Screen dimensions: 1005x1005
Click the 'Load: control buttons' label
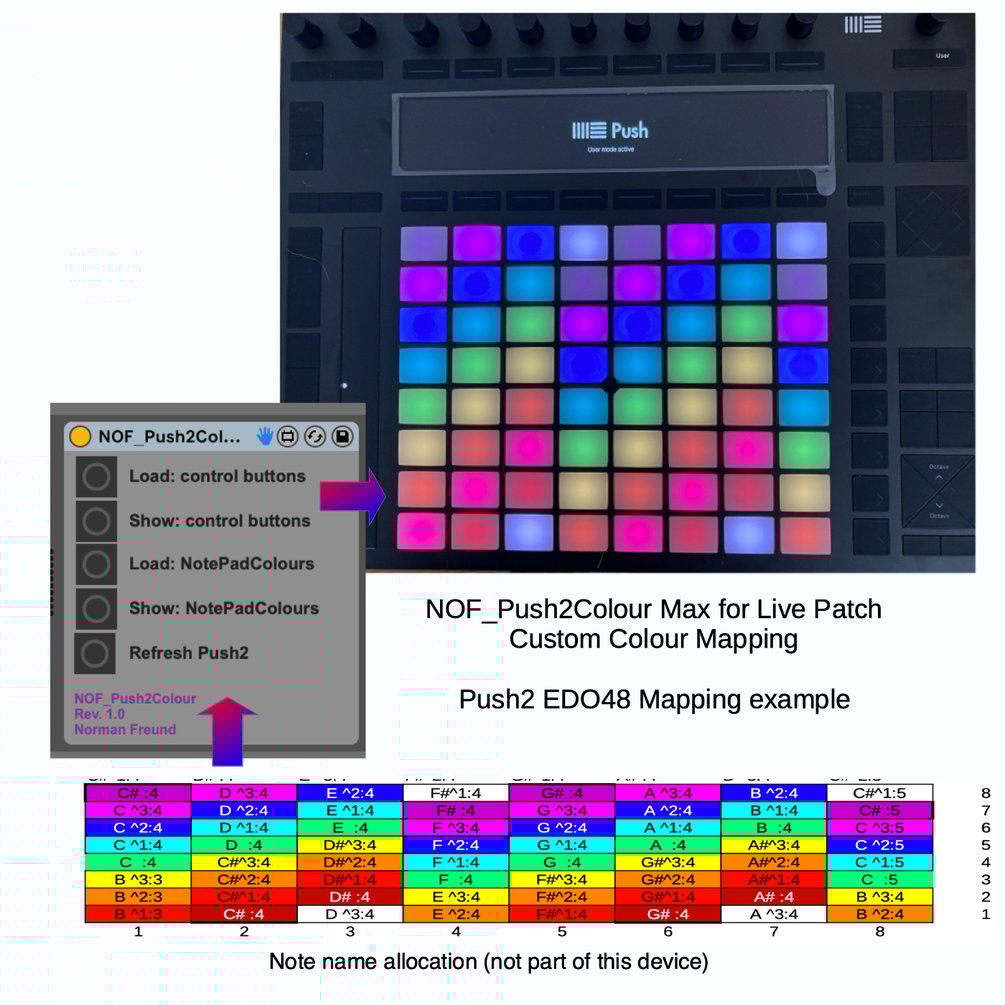tap(217, 476)
